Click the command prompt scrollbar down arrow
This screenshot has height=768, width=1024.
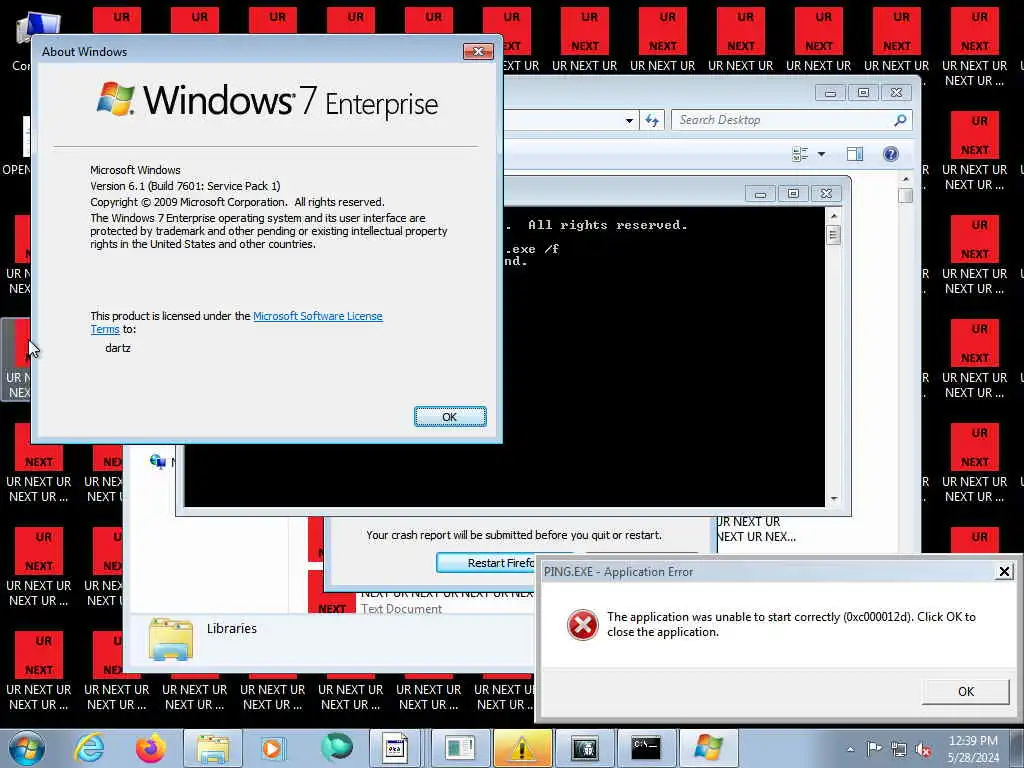pyautogui.click(x=833, y=499)
